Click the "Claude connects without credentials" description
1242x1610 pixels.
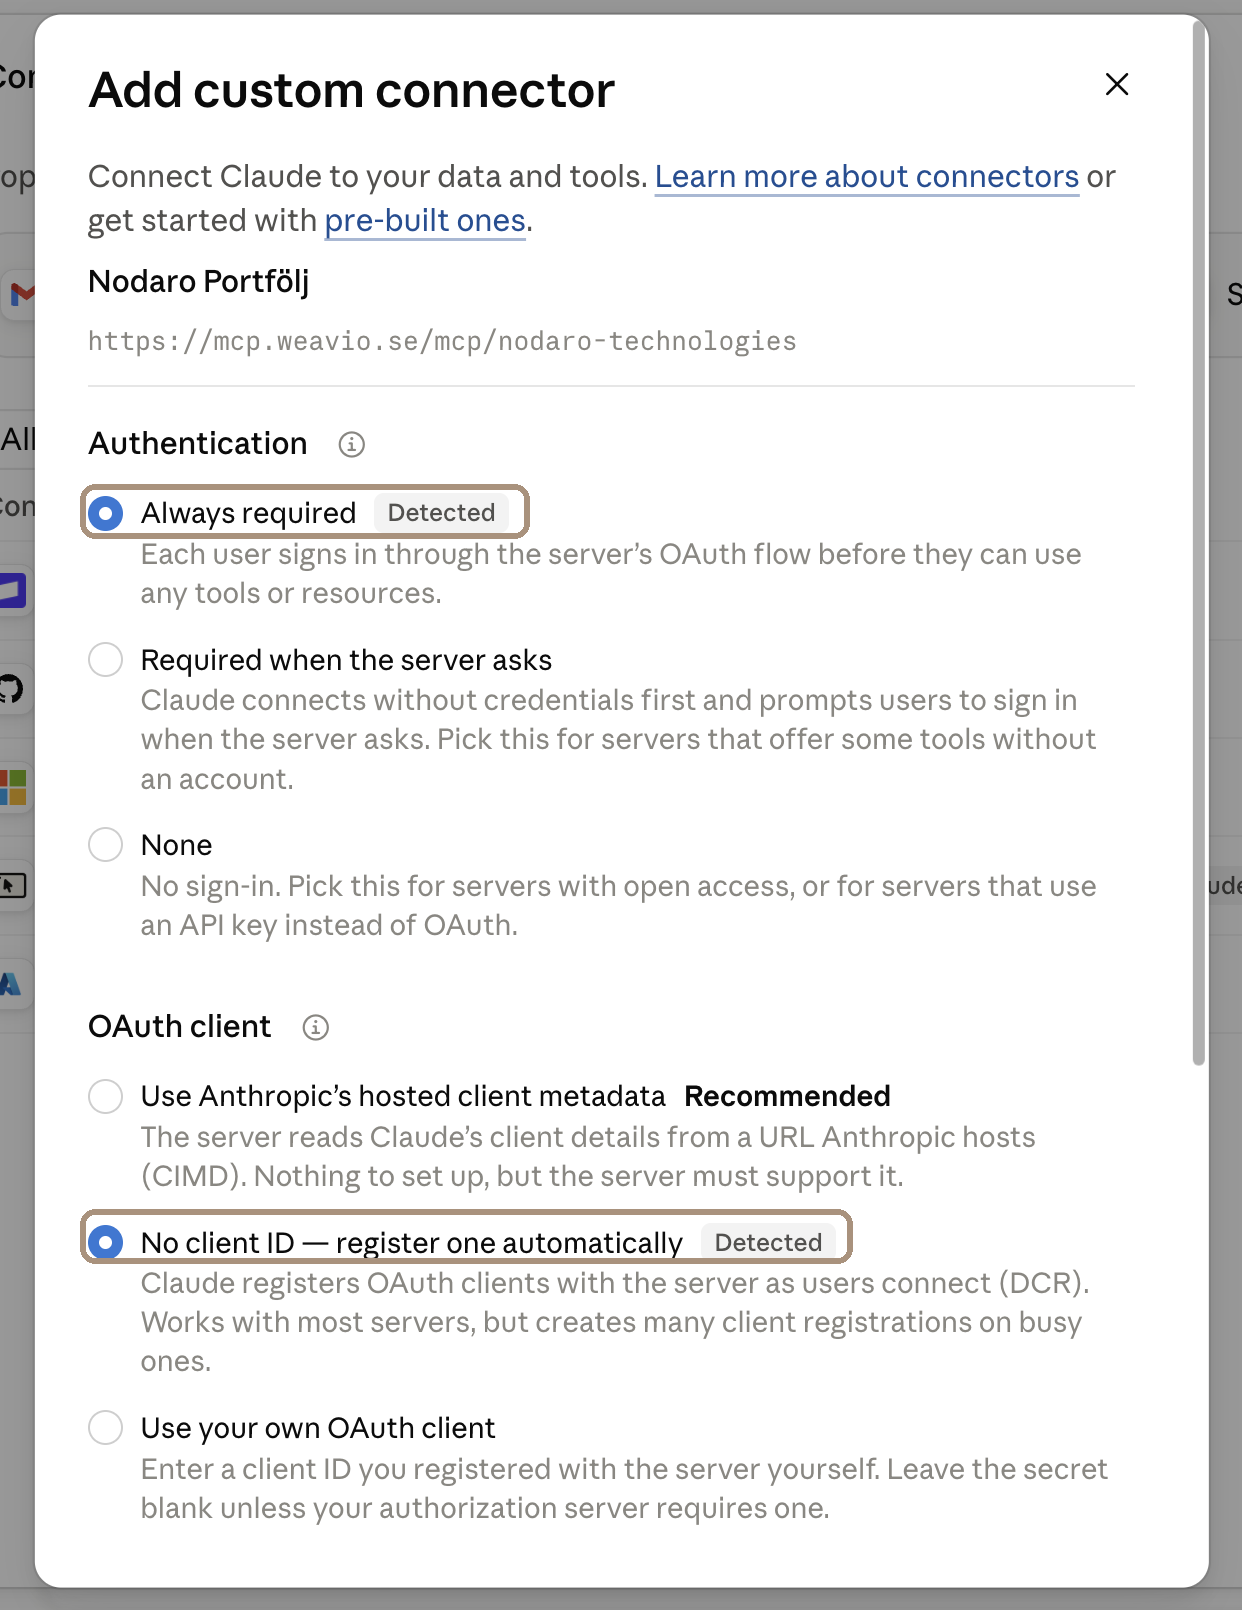tap(619, 740)
